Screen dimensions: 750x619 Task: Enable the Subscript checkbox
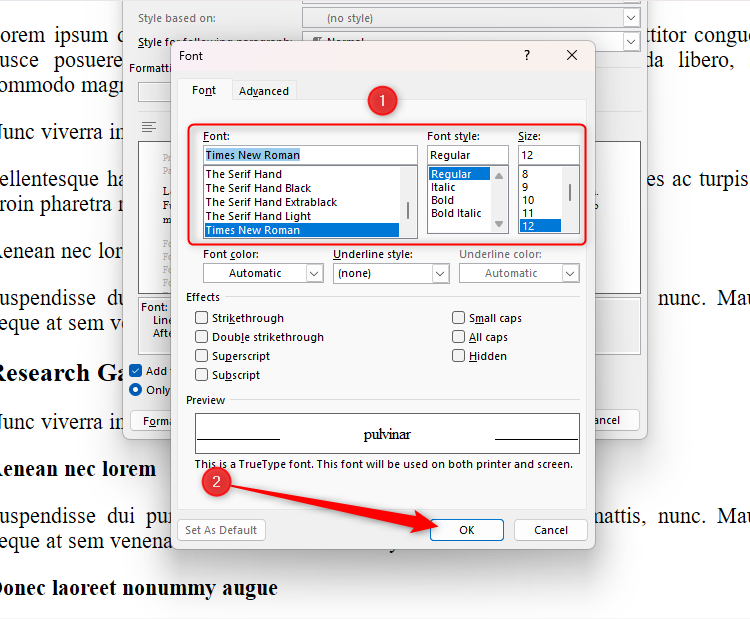coord(201,375)
